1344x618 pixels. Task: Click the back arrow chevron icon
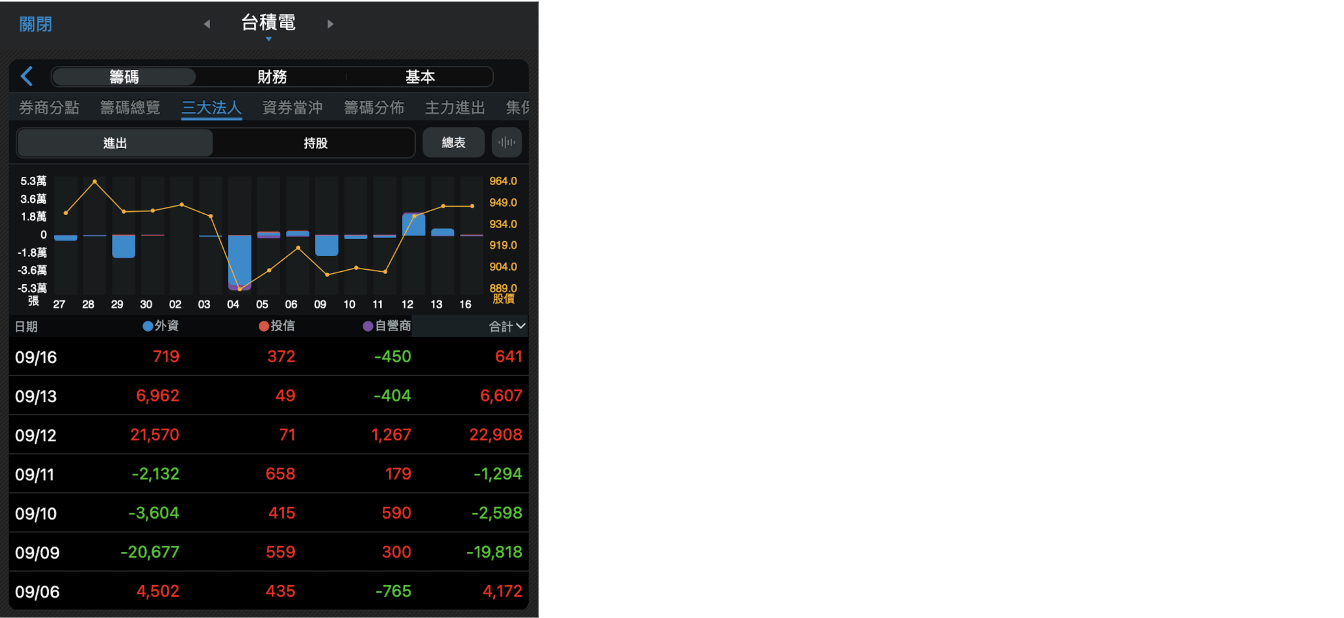27,77
